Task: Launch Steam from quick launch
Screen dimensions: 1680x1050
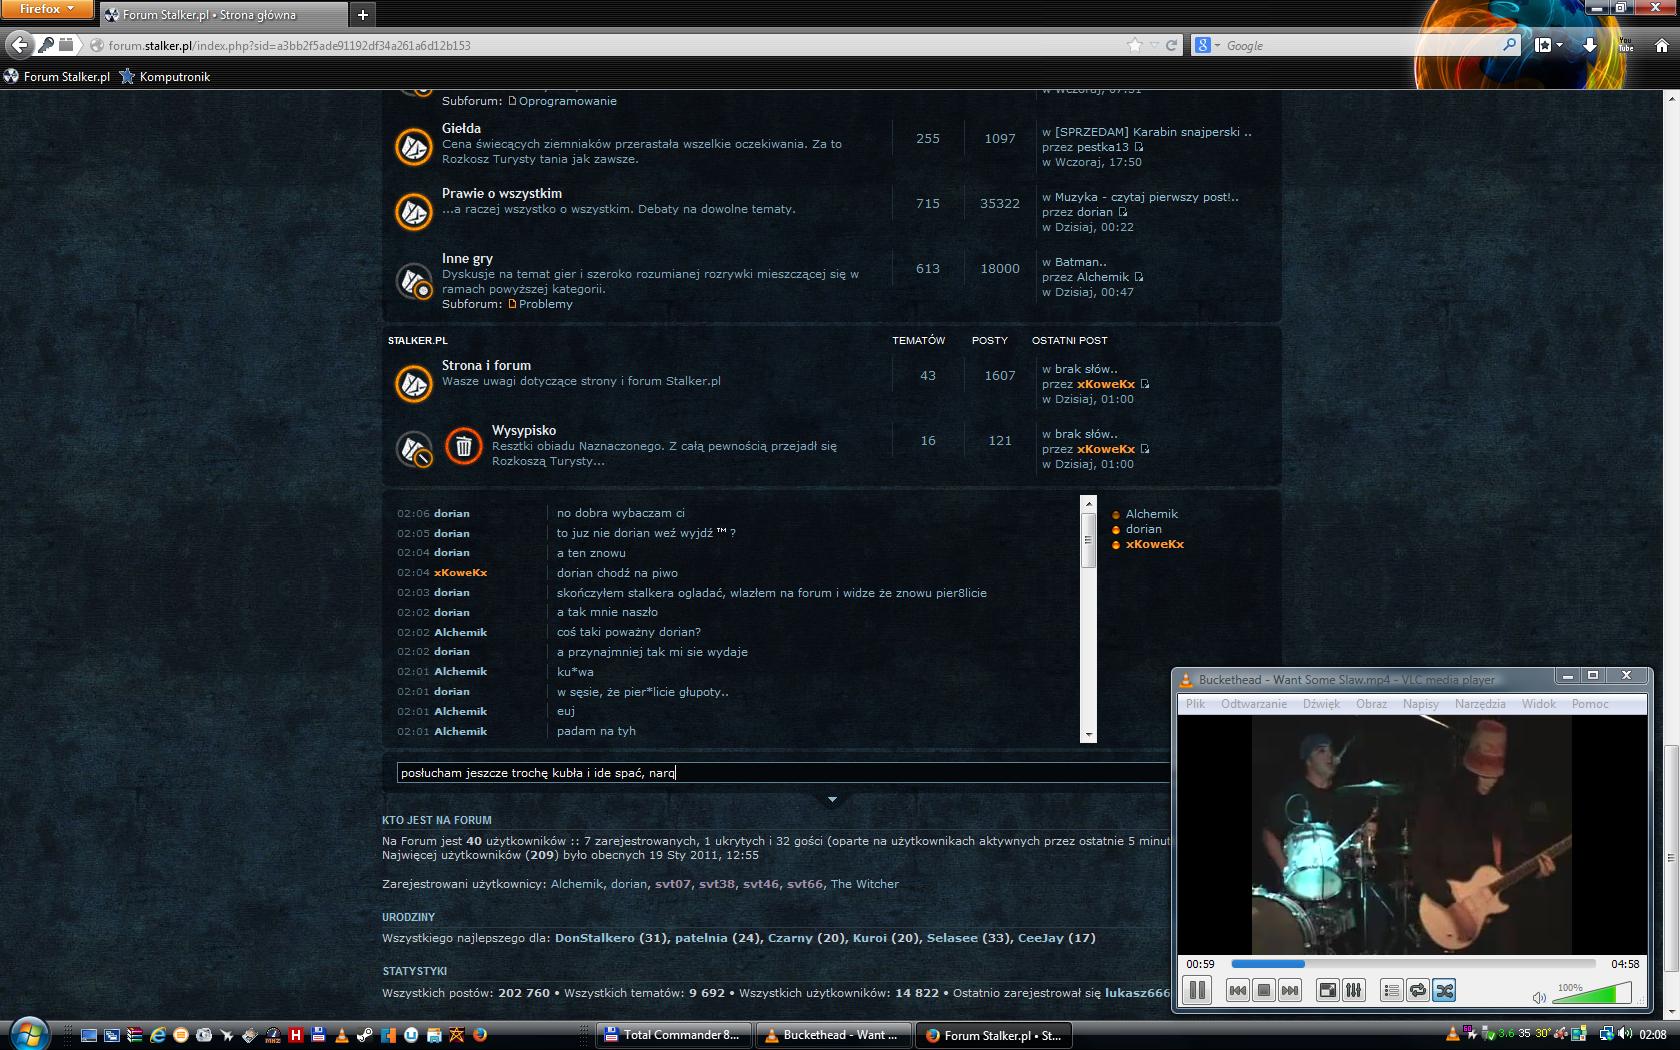Action: [x=365, y=1035]
